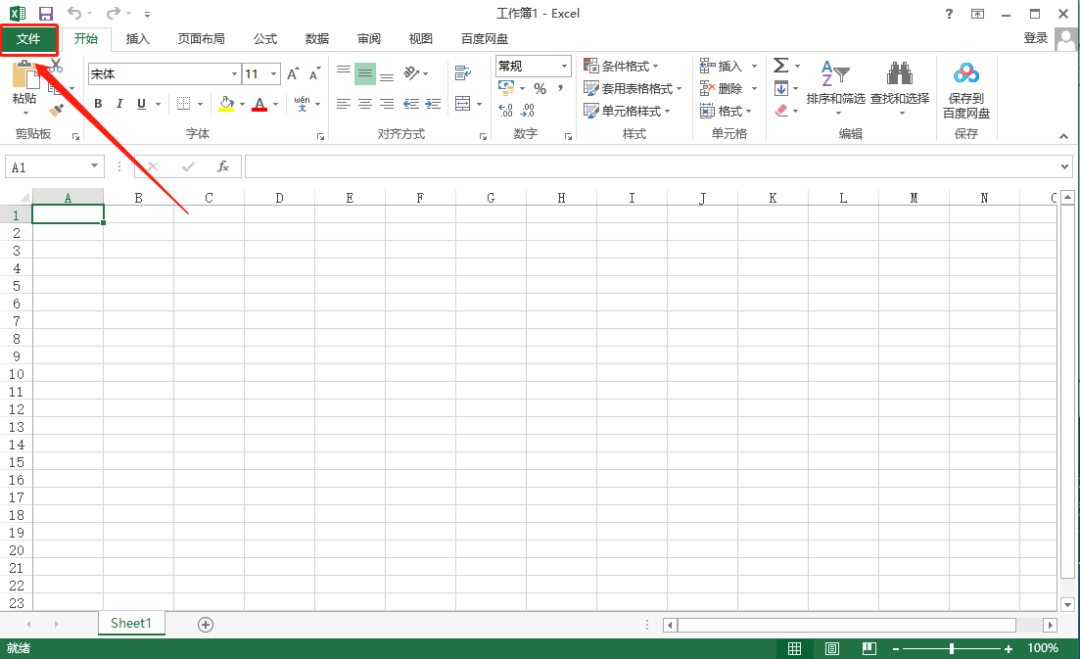1080x659 pixels.
Task: Click the Increase Indent icon
Action: pyautogui.click(x=433, y=104)
